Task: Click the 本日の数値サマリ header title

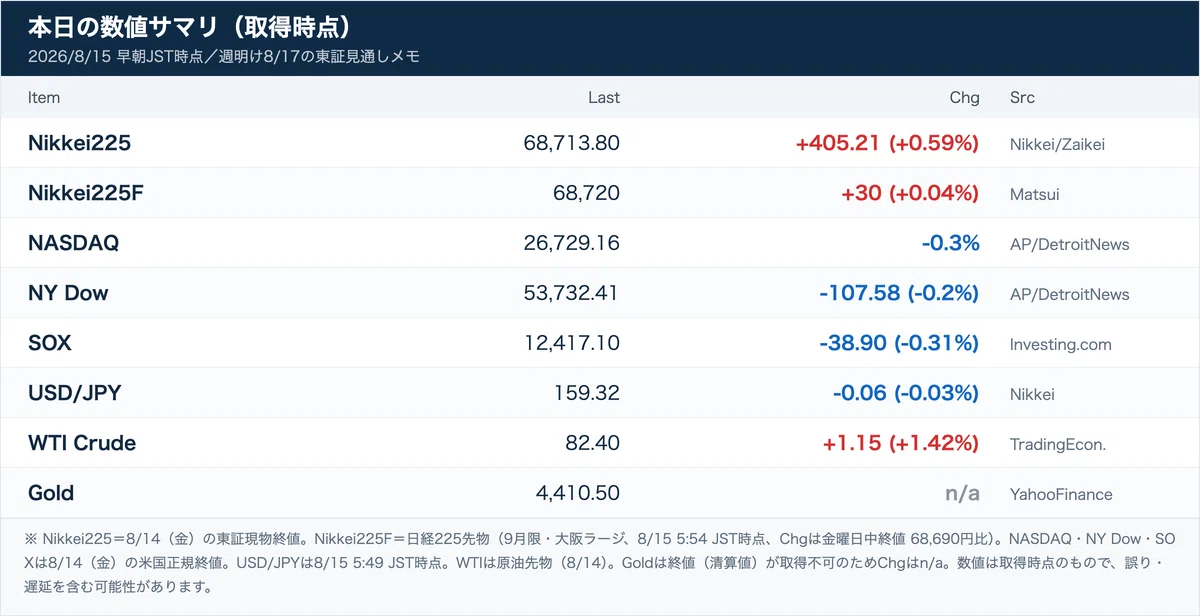Action: tap(189, 27)
